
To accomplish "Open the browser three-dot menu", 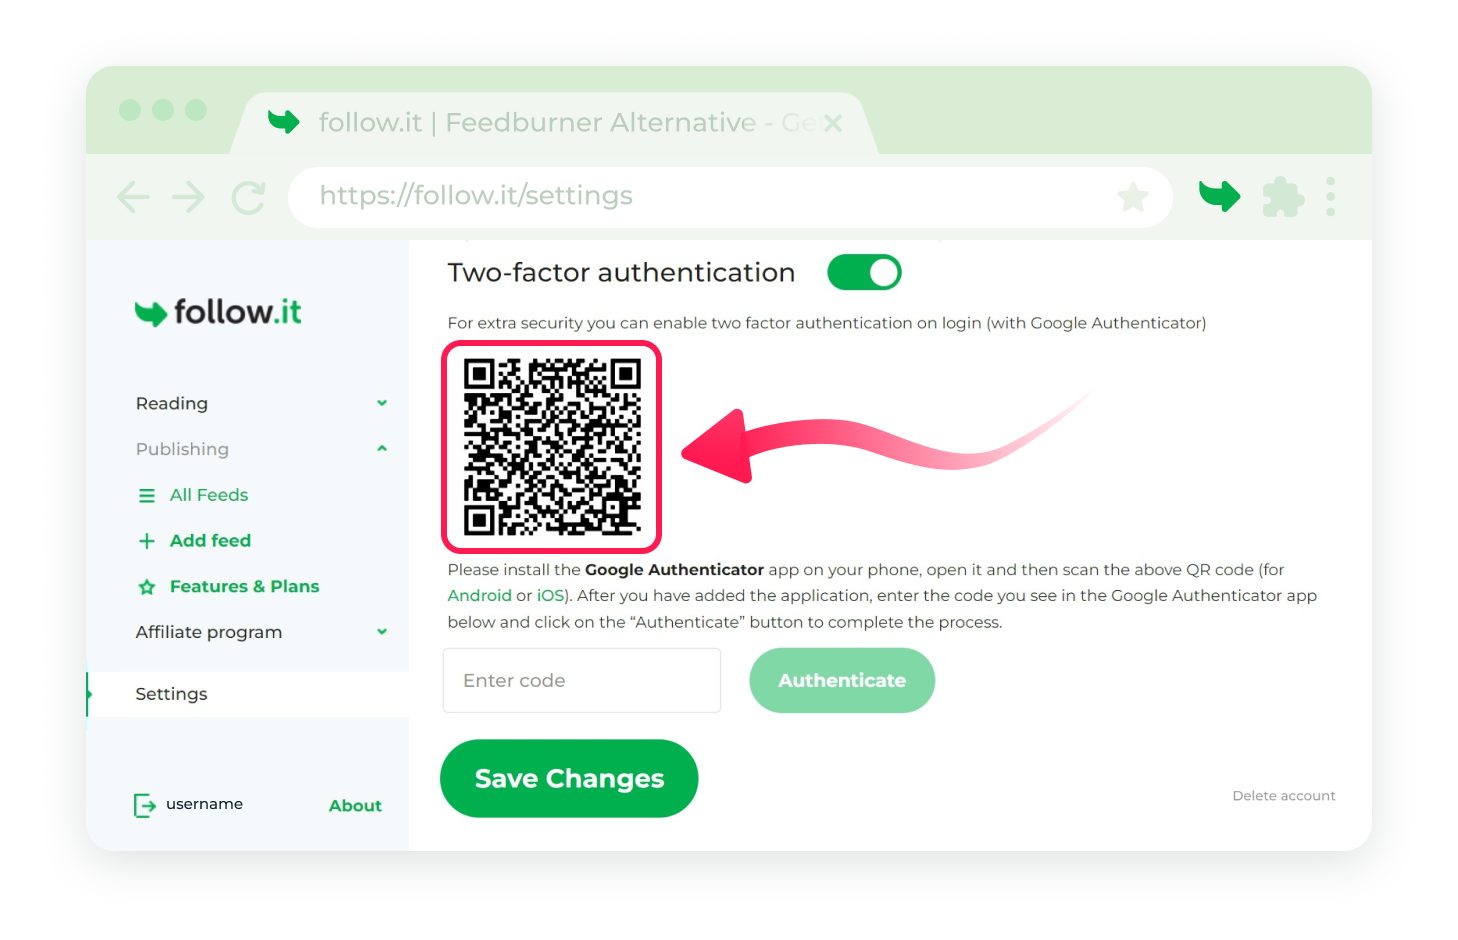I will point(1330,197).
